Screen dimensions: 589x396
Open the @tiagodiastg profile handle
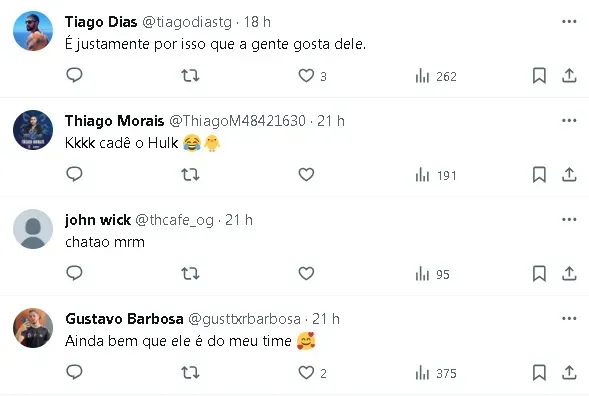pyautogui.click(x=187, y=22)
